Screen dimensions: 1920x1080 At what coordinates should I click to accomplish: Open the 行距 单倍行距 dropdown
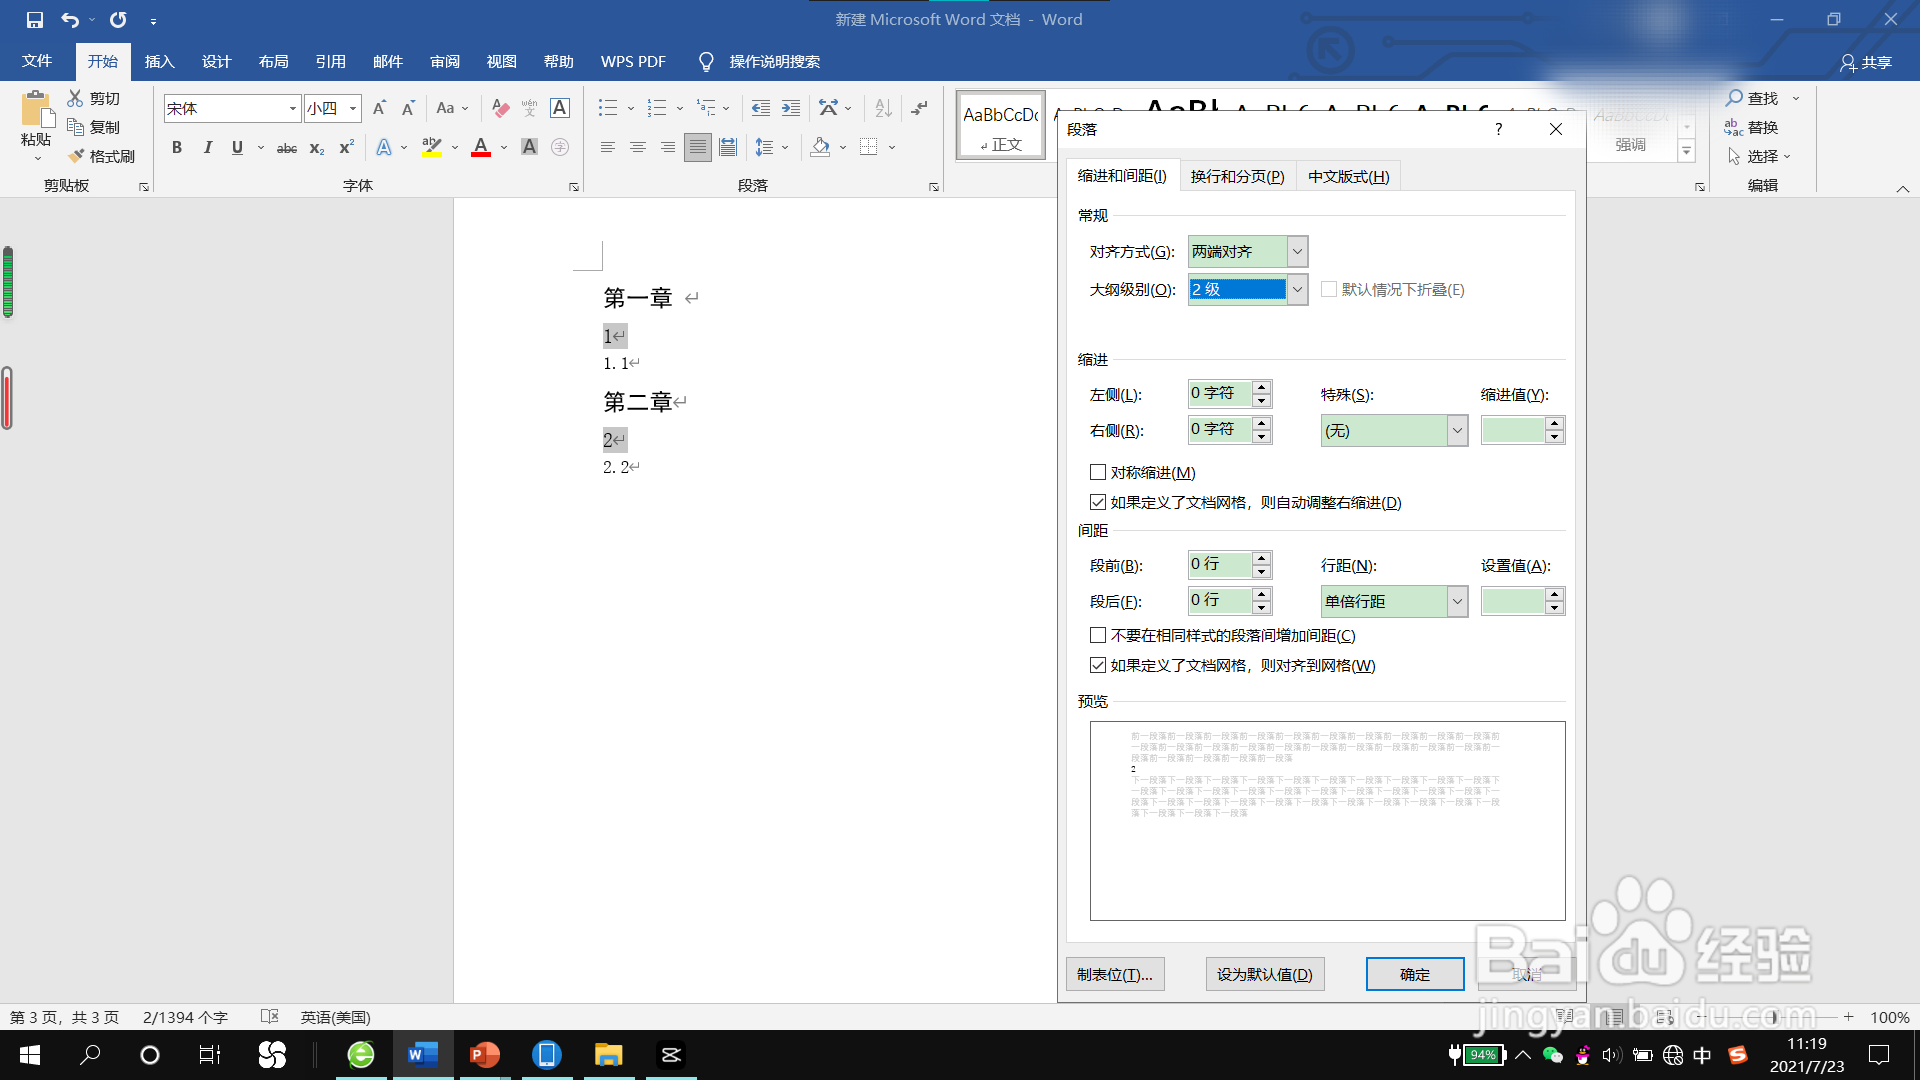(1457, 601)
